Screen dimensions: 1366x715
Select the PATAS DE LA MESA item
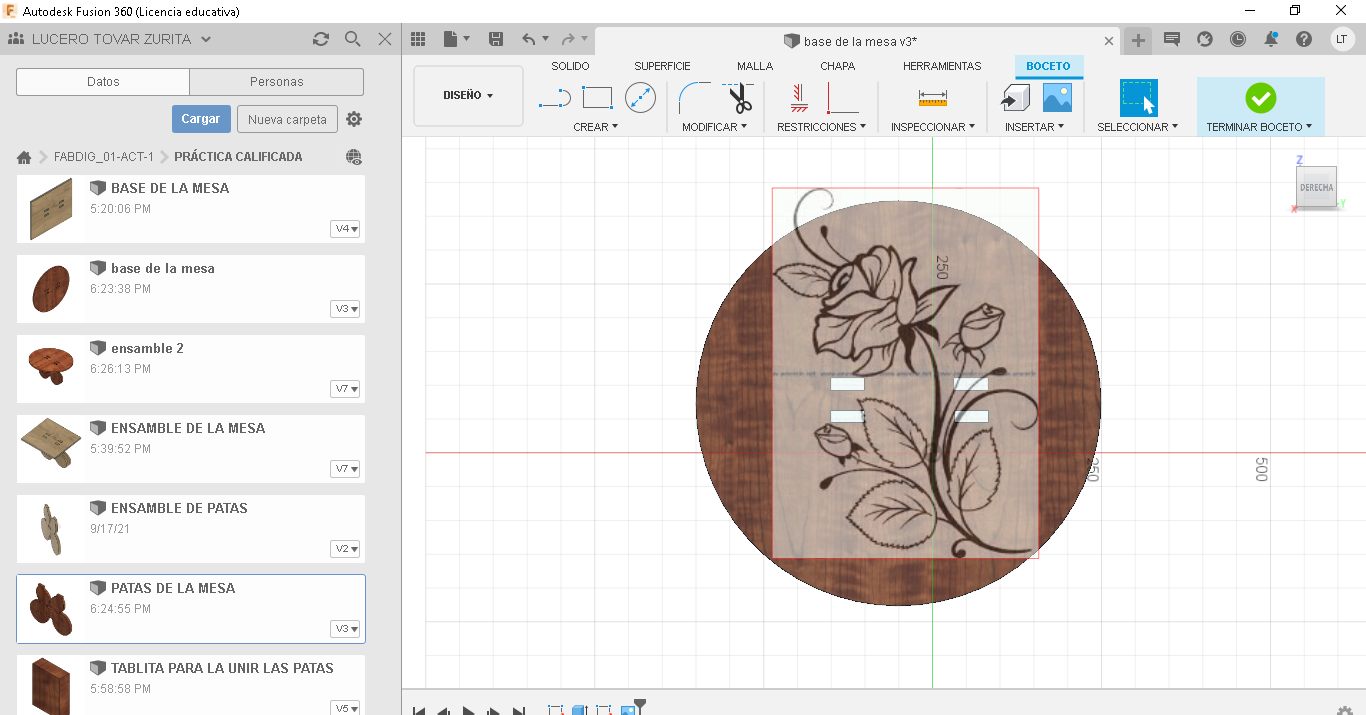191,608
